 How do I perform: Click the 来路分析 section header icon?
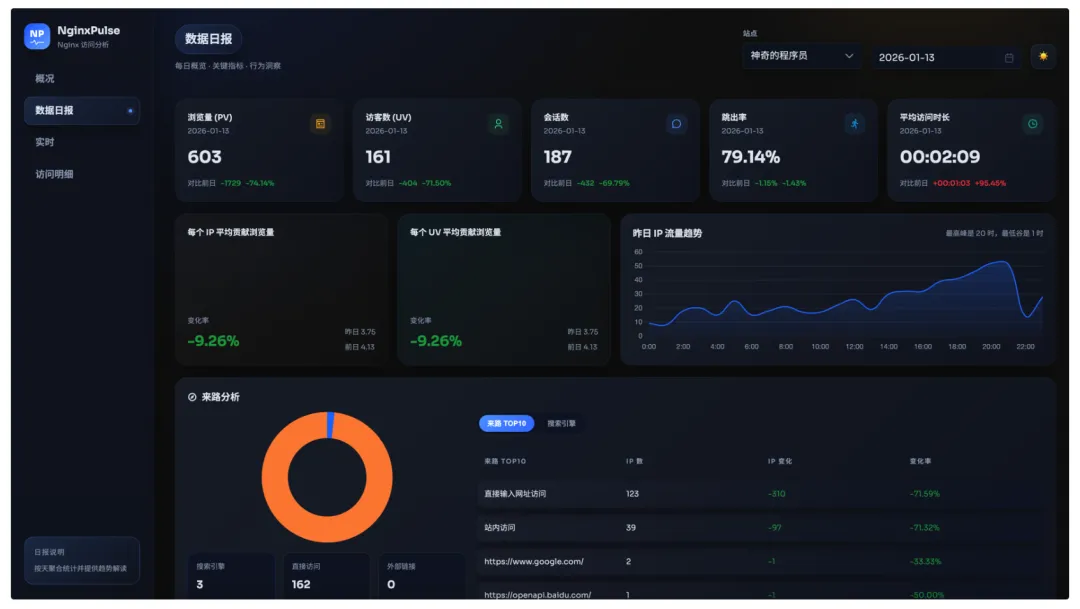(192, 397)
